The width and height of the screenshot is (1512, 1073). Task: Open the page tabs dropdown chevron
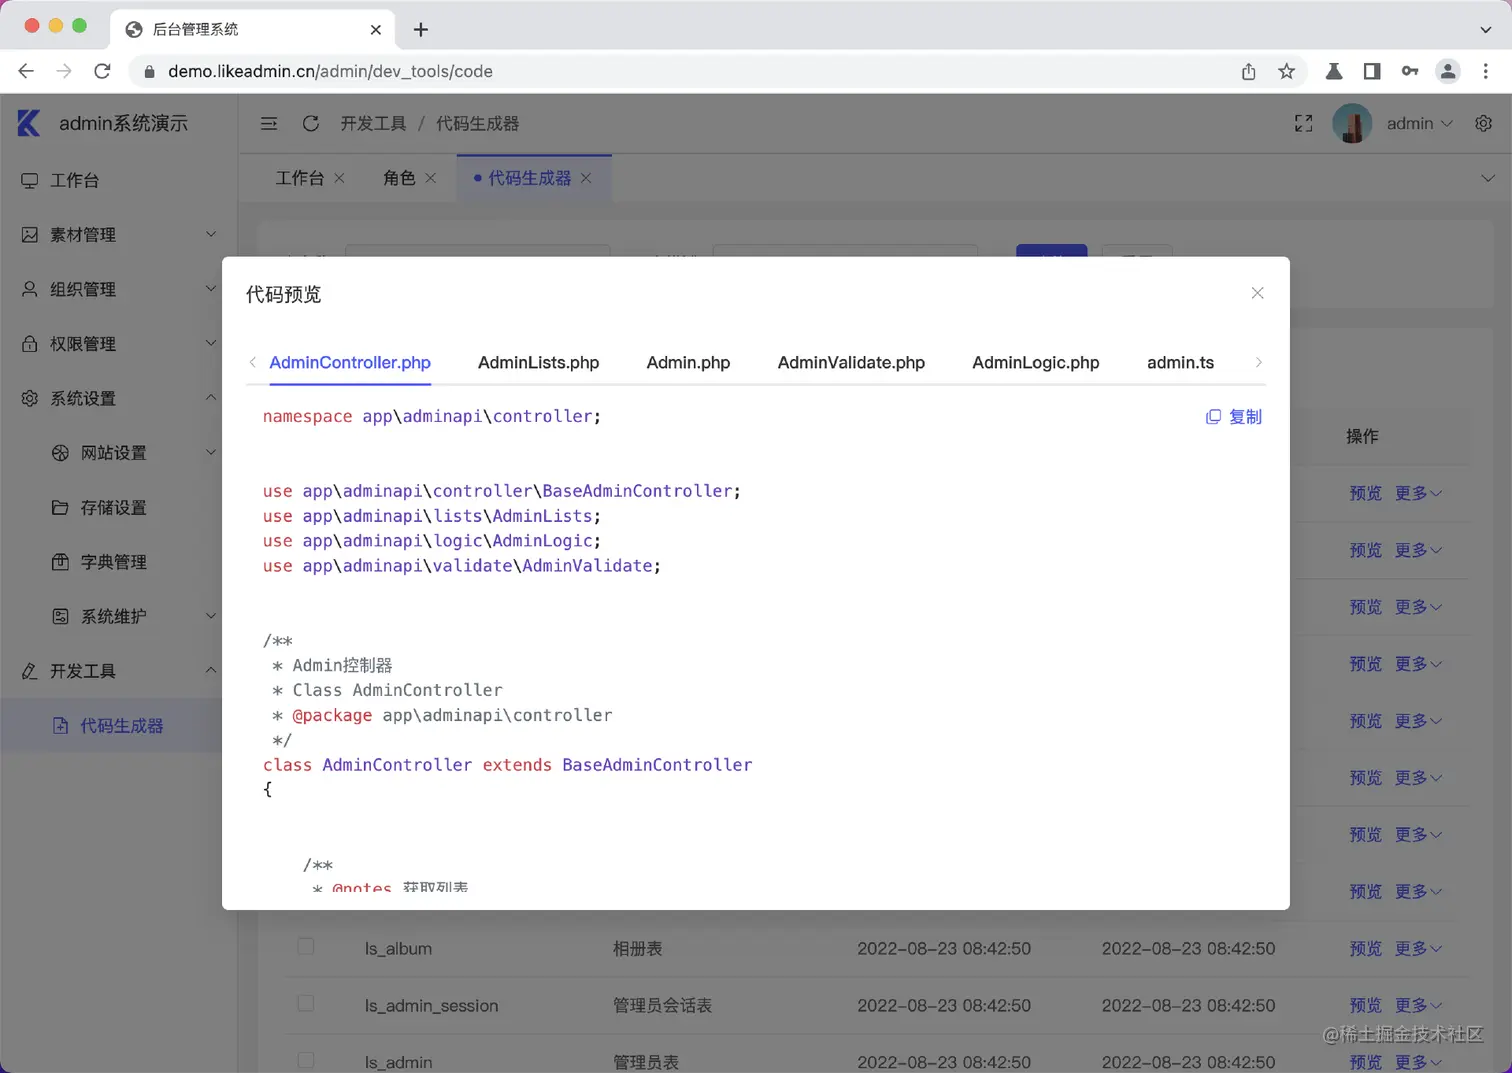coord(1488,178)
